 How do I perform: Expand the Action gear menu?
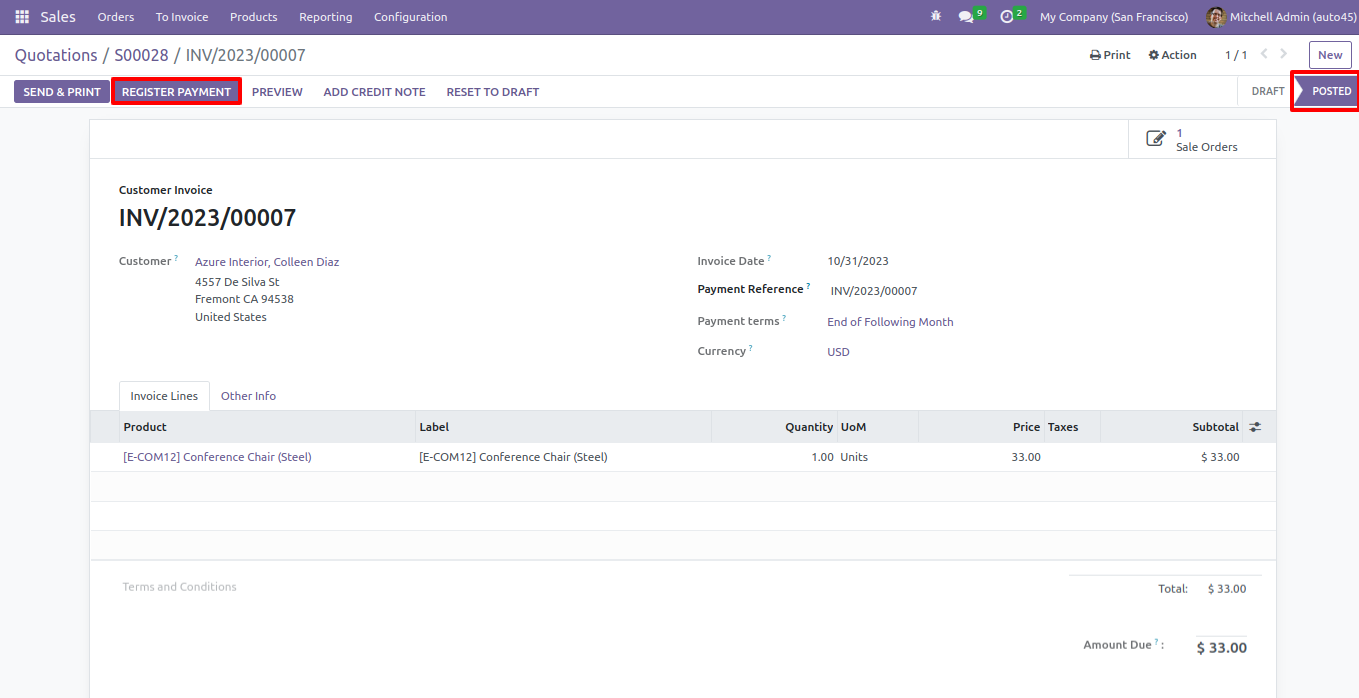pos(1173,55)
